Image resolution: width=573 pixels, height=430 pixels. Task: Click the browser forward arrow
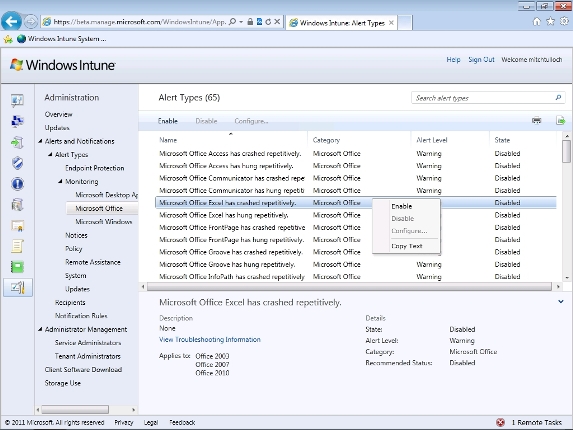[x=31, y=22]
